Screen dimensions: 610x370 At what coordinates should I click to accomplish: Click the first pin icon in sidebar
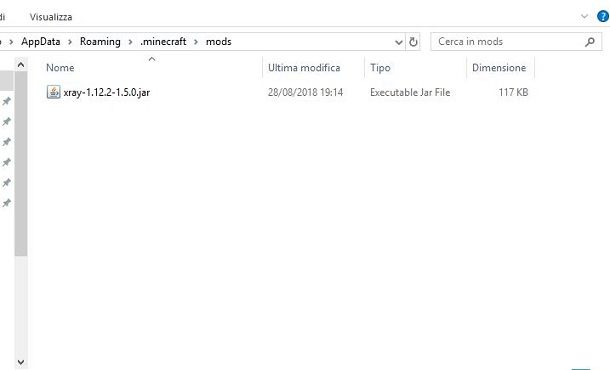coord(7,102)
